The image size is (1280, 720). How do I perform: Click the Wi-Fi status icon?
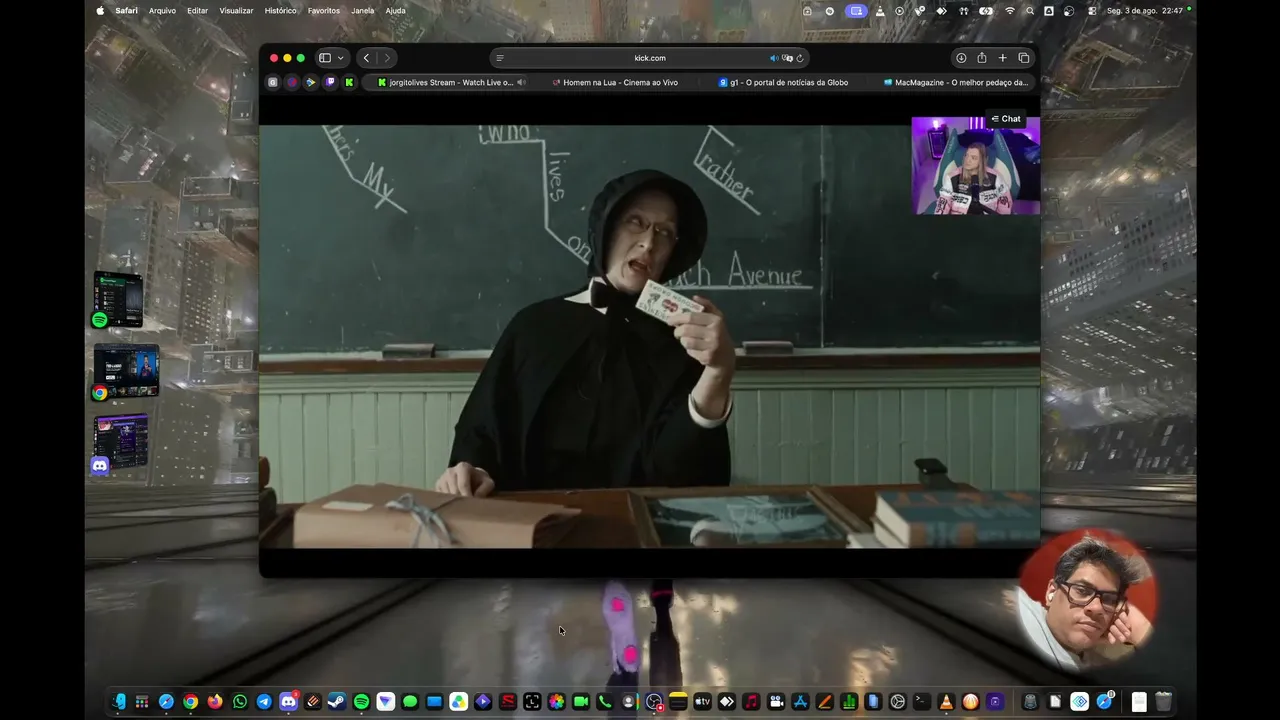click(1010, 11)
